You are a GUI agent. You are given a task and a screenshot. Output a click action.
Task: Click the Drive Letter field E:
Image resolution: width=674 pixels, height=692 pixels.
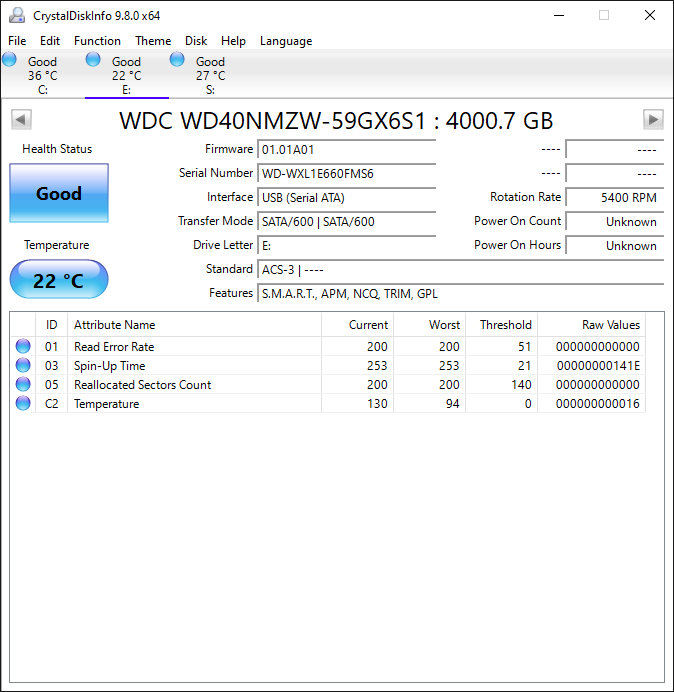click(x=347, y=245)
